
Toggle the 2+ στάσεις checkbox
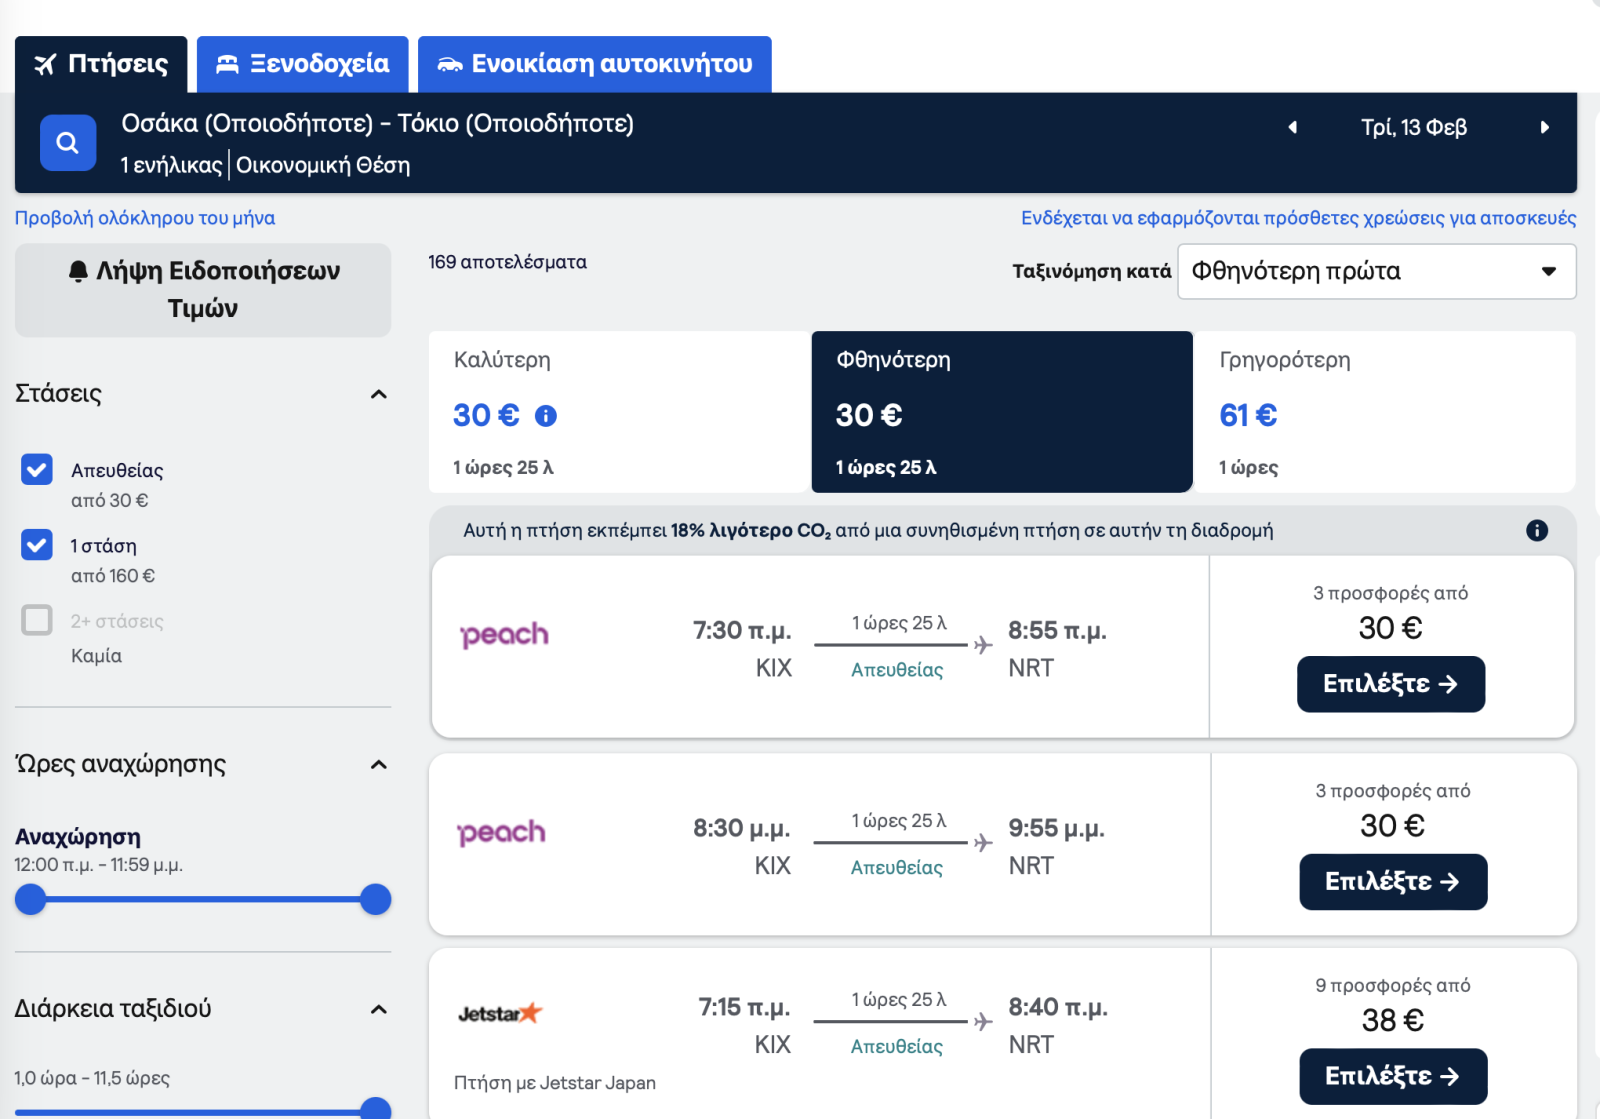click(37, 620)
